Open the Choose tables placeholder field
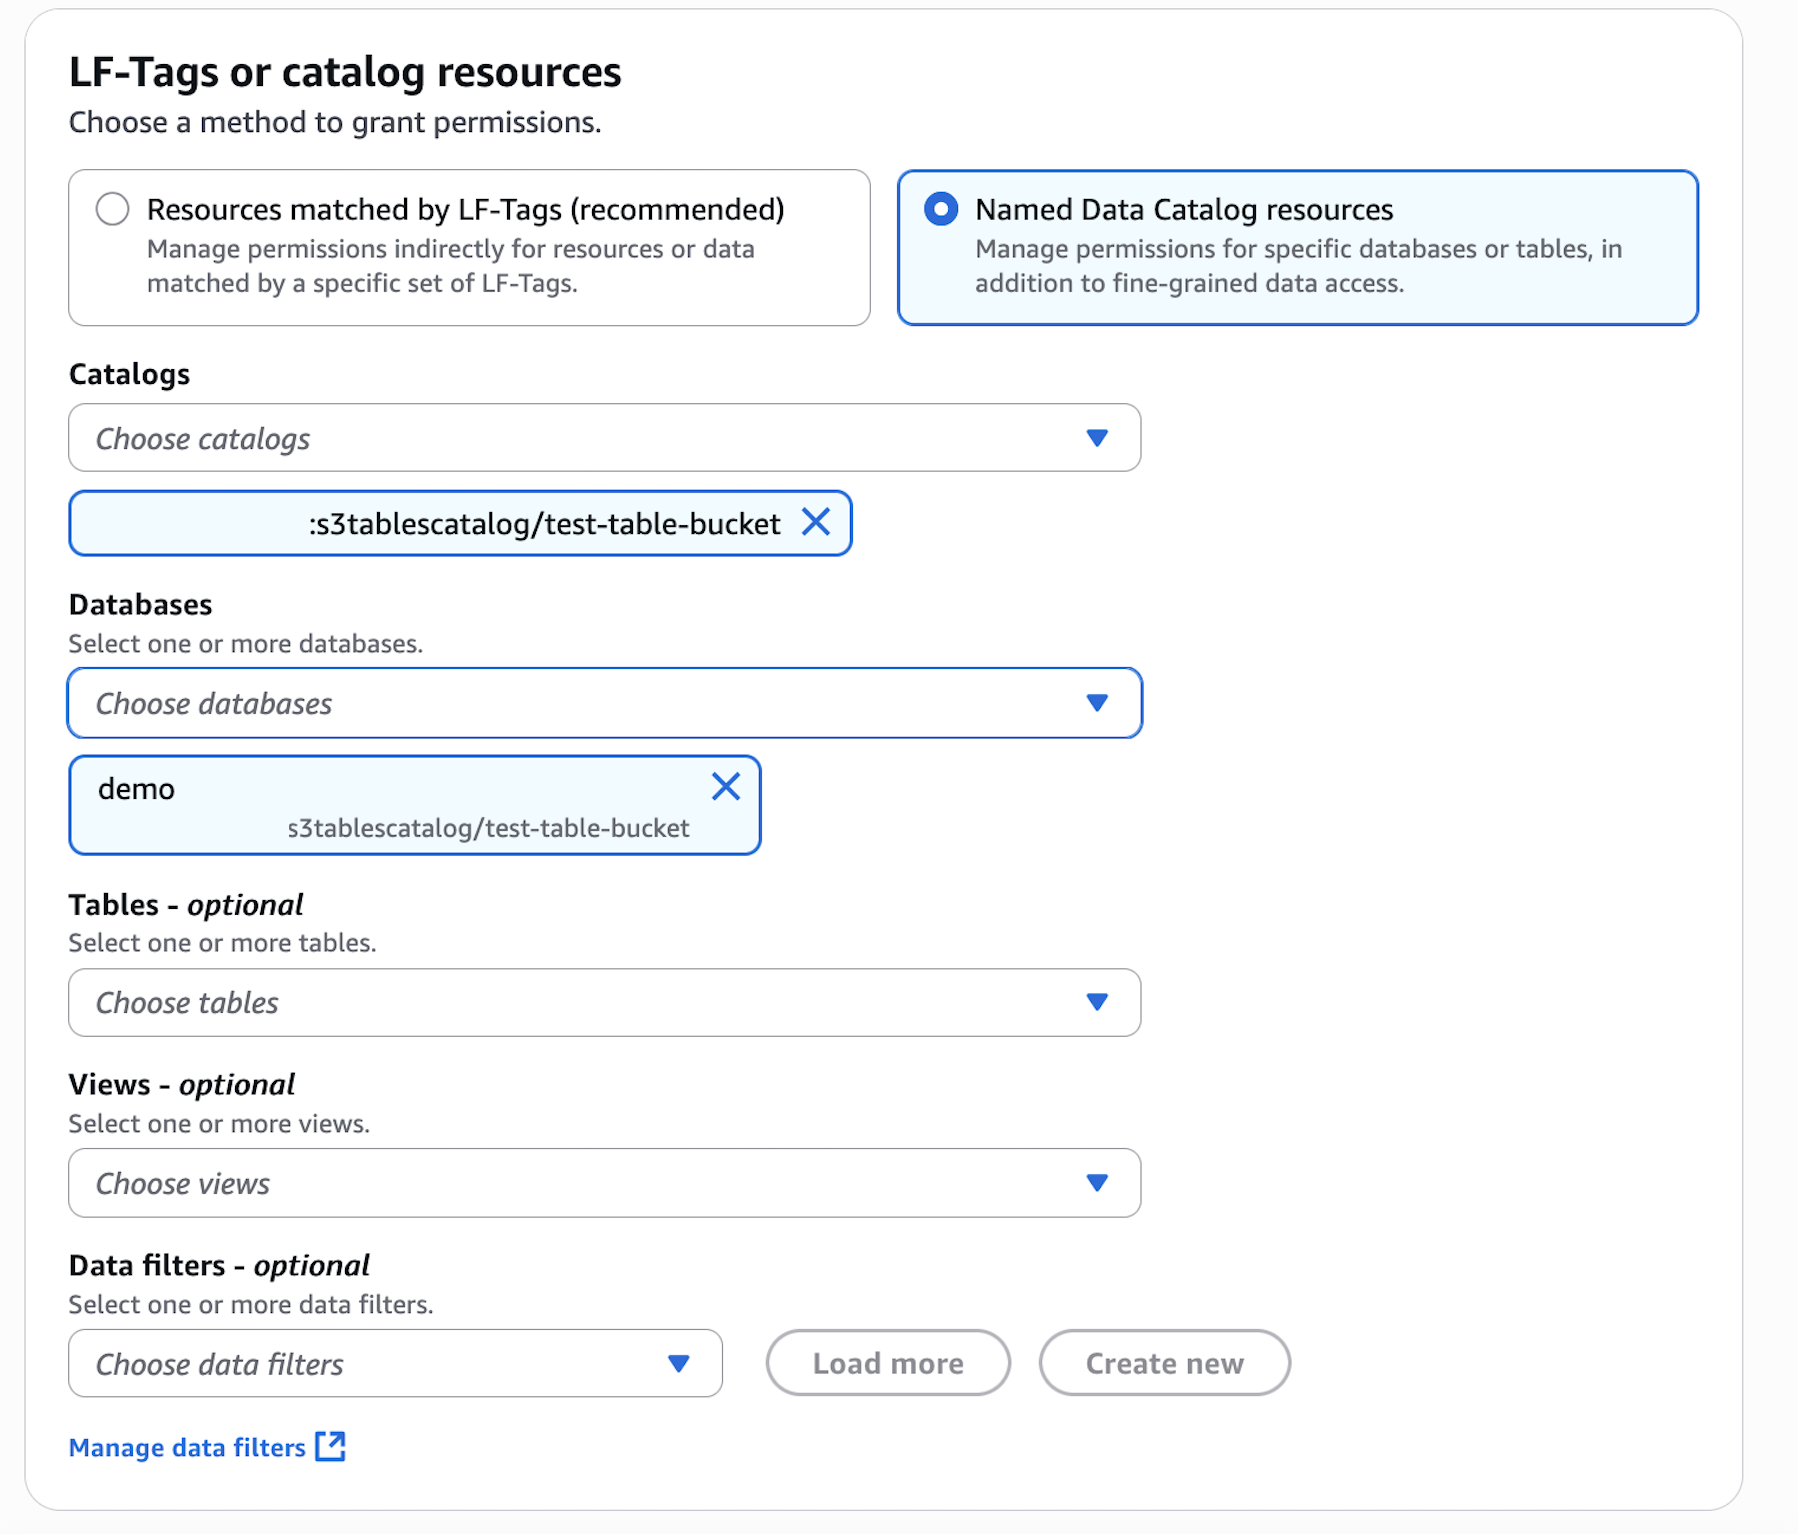The height and width of the screenshot is (1534, 1798). (187, 1003)
